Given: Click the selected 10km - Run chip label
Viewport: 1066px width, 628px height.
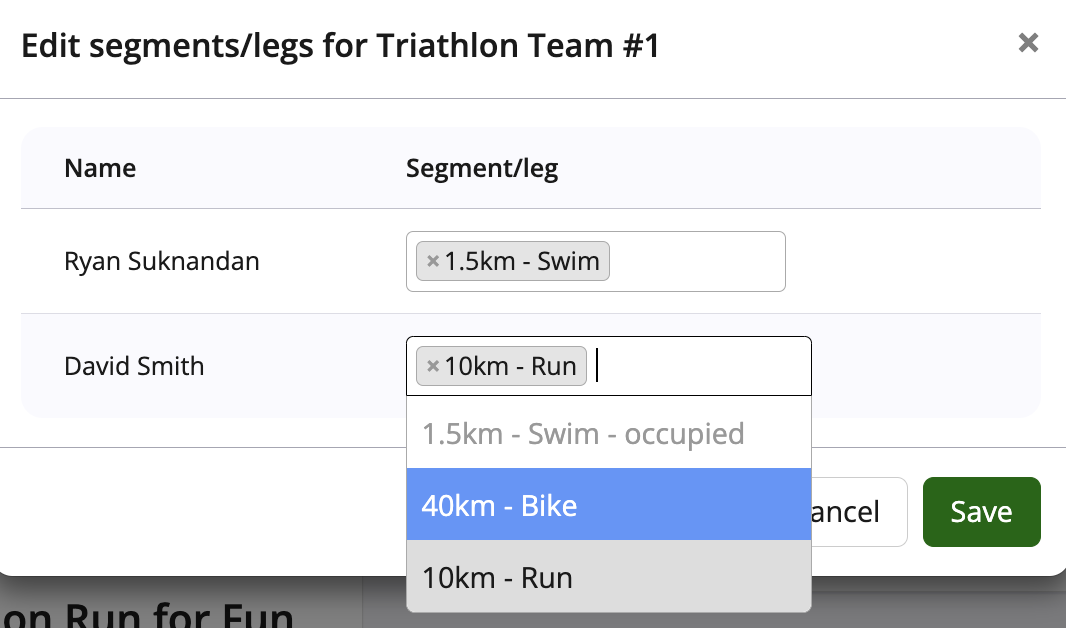Looking at the screenshot, I should (x=510, y=367).
